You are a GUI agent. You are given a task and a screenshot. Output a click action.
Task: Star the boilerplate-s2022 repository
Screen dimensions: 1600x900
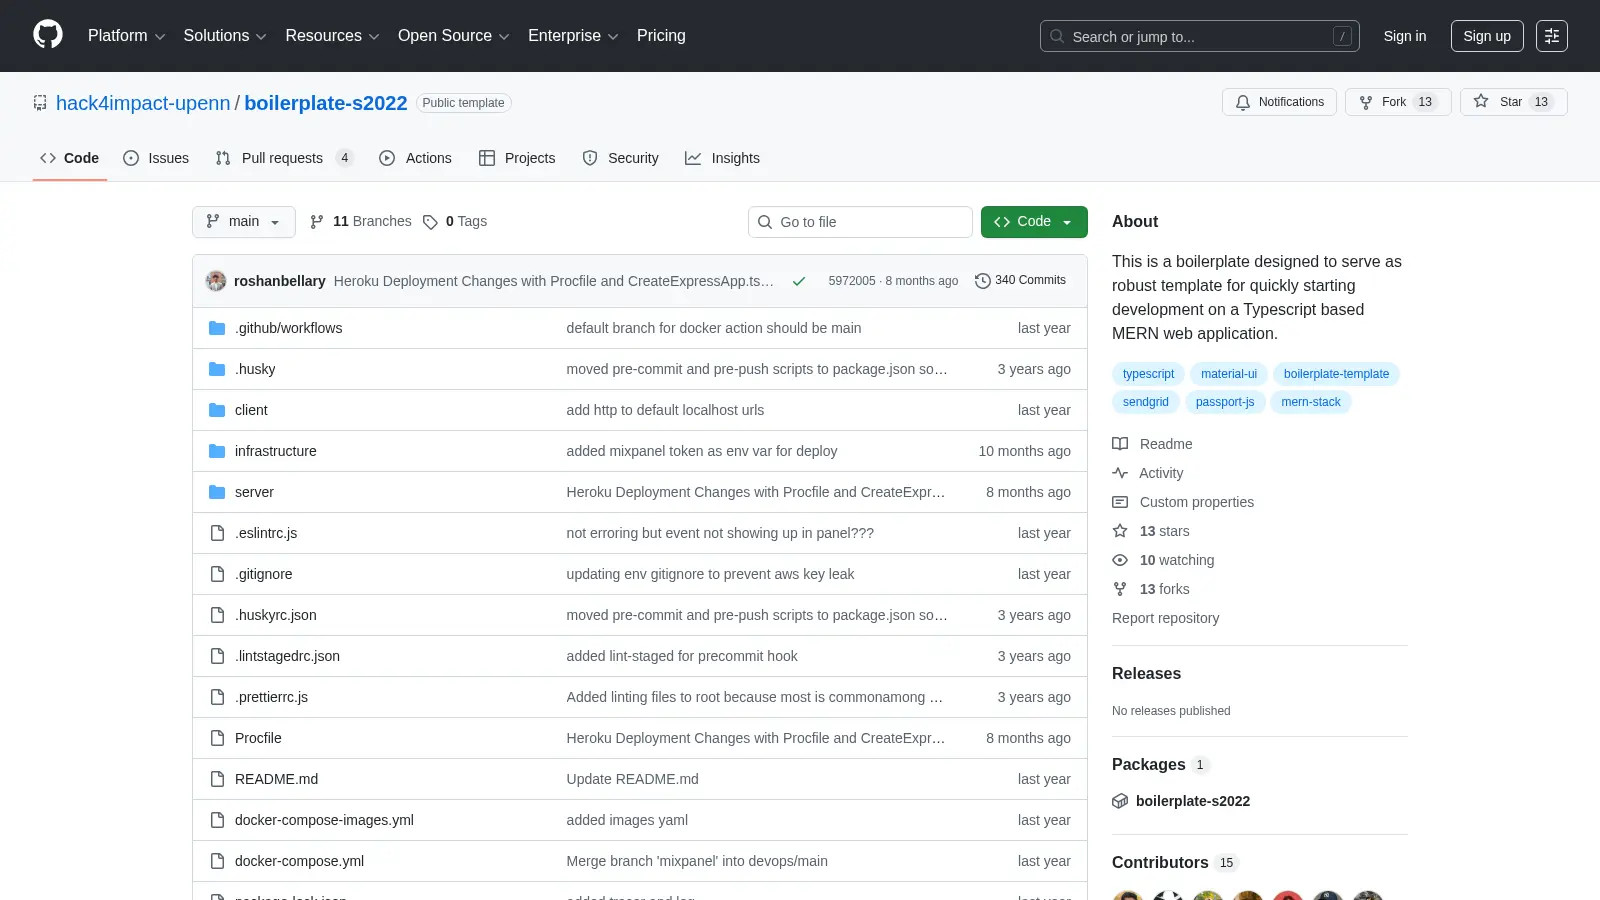pyautogui.click(x=1513, y=102)
